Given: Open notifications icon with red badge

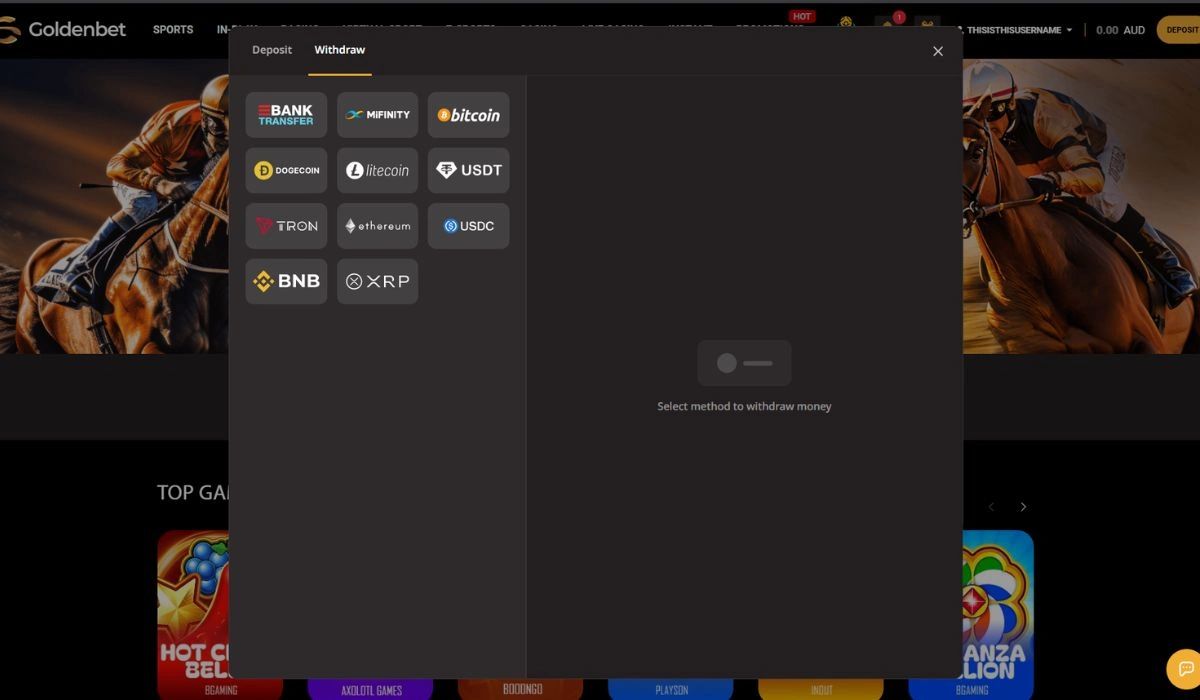Looking at the screenshot, I should click(x=888, y=24).
